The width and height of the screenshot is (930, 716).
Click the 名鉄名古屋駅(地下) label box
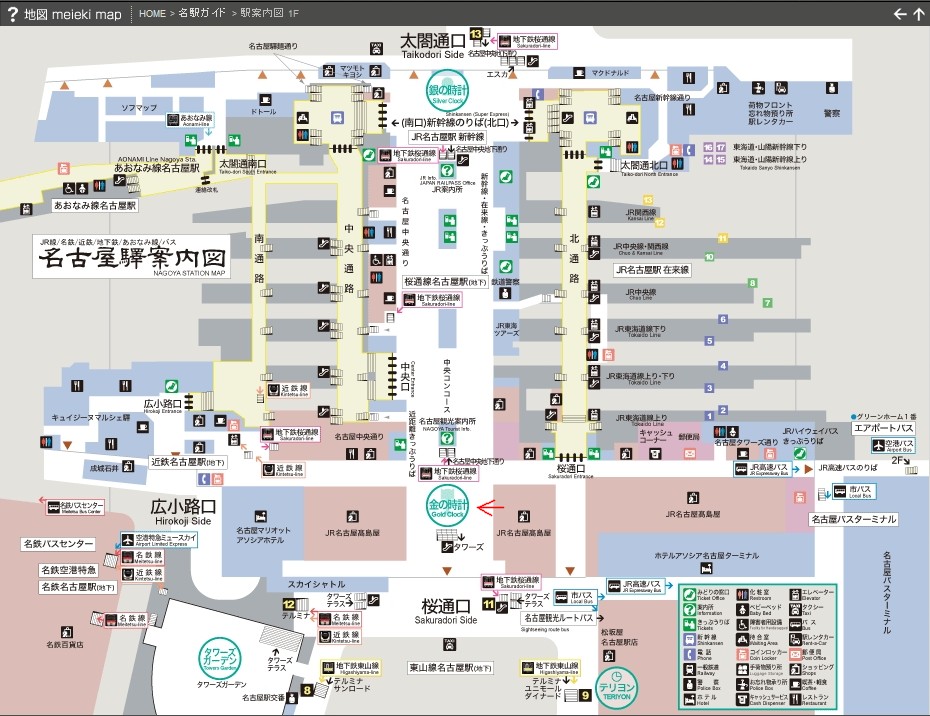pyautogui.click(x=78, y=587)
